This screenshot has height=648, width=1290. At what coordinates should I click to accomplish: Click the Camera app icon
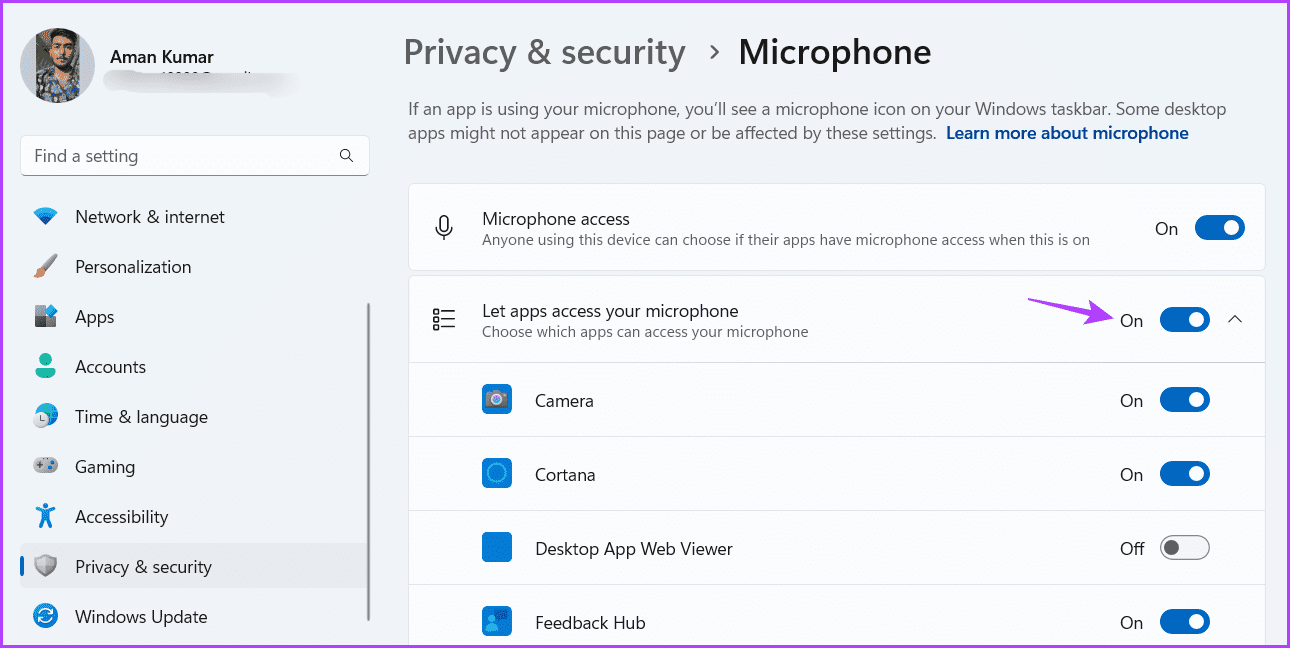[497, 400]
